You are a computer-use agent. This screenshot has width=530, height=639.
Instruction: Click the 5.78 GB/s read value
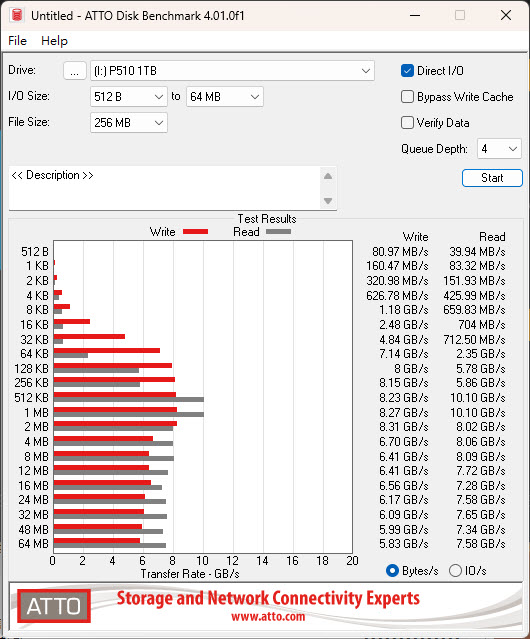[481, 369]
